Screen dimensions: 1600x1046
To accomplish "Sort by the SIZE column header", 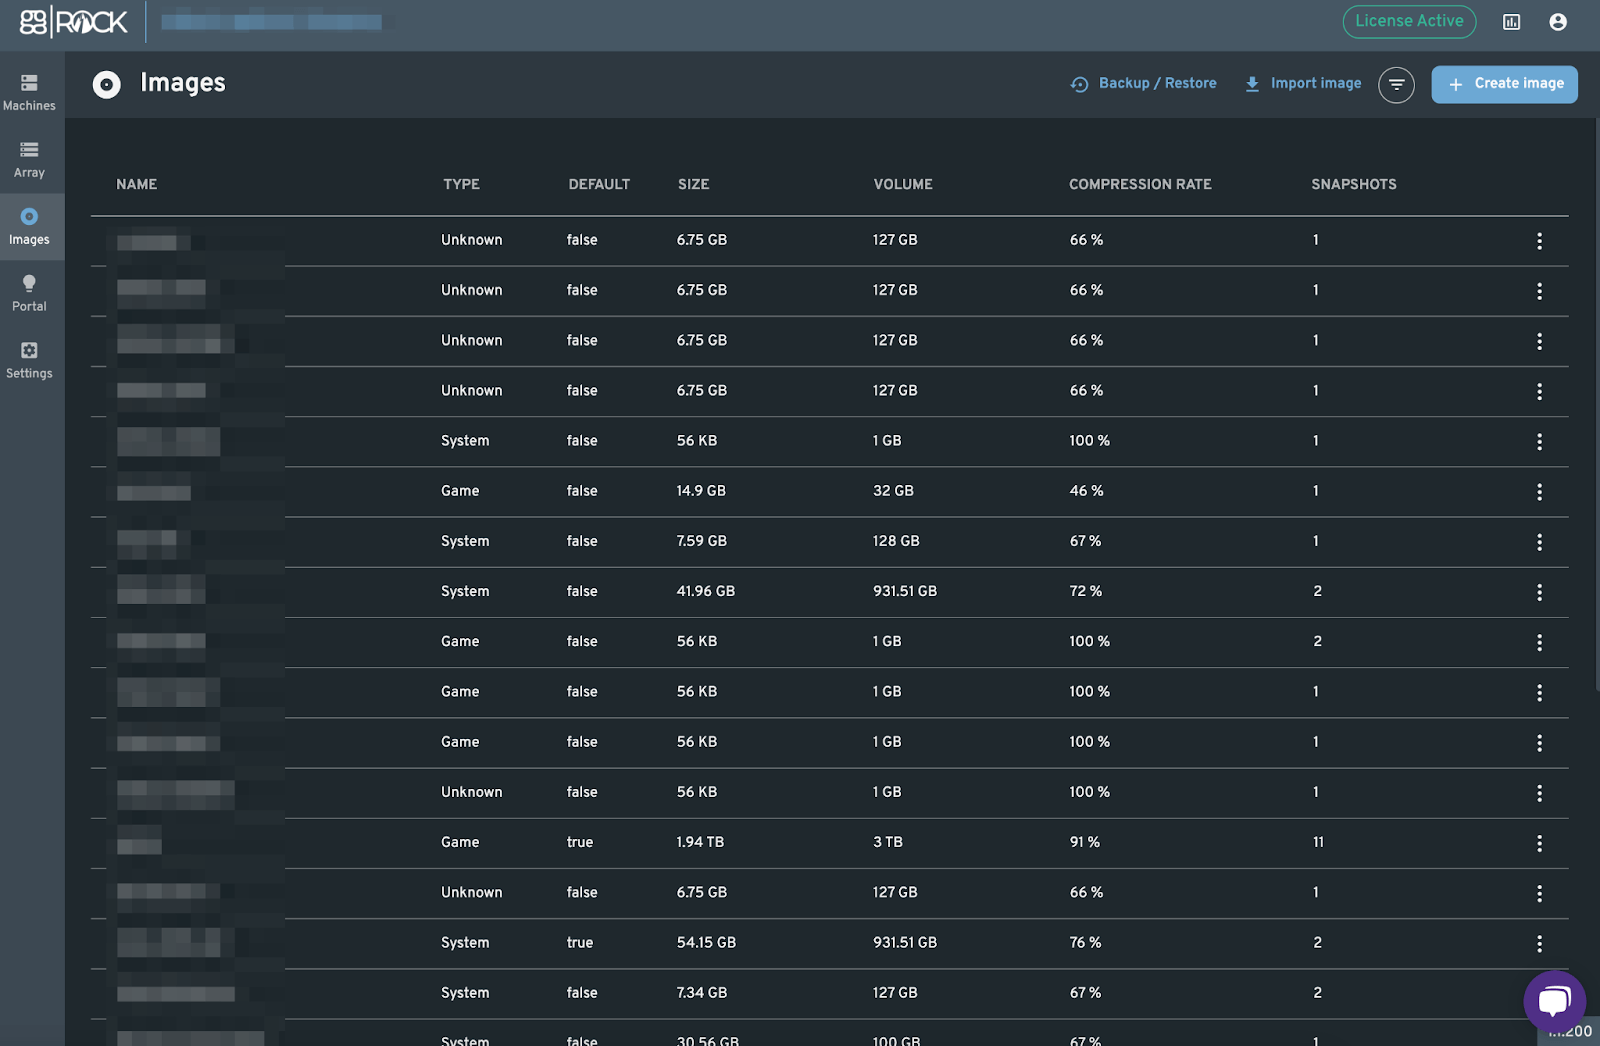I will coord(693,184).
